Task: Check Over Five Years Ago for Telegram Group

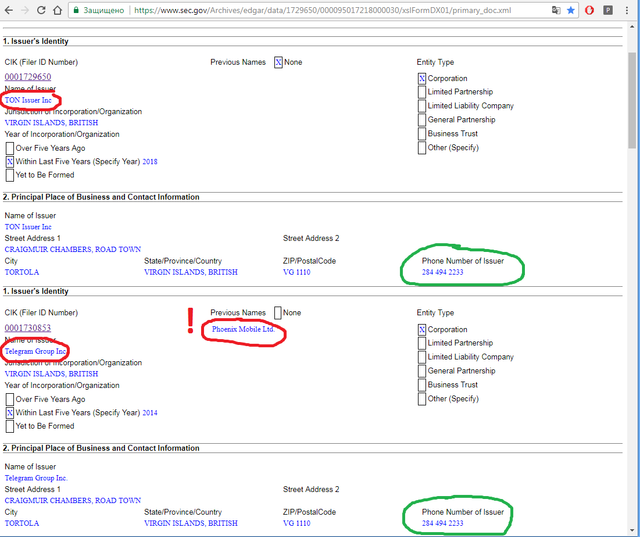Action: [x=10, y=399]
